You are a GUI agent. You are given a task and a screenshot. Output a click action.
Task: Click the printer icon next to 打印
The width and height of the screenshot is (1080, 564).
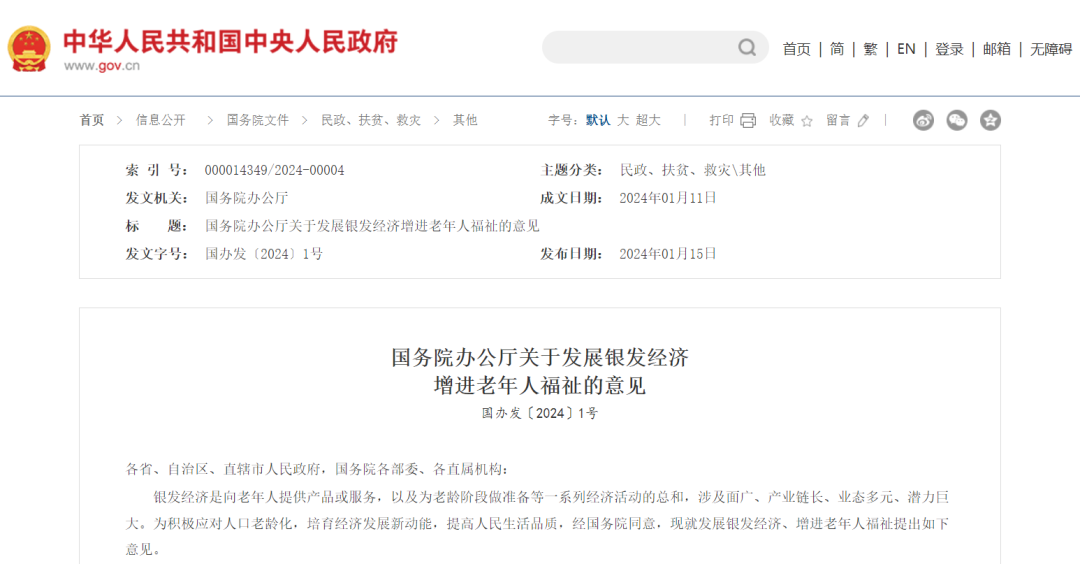point(748,120)
